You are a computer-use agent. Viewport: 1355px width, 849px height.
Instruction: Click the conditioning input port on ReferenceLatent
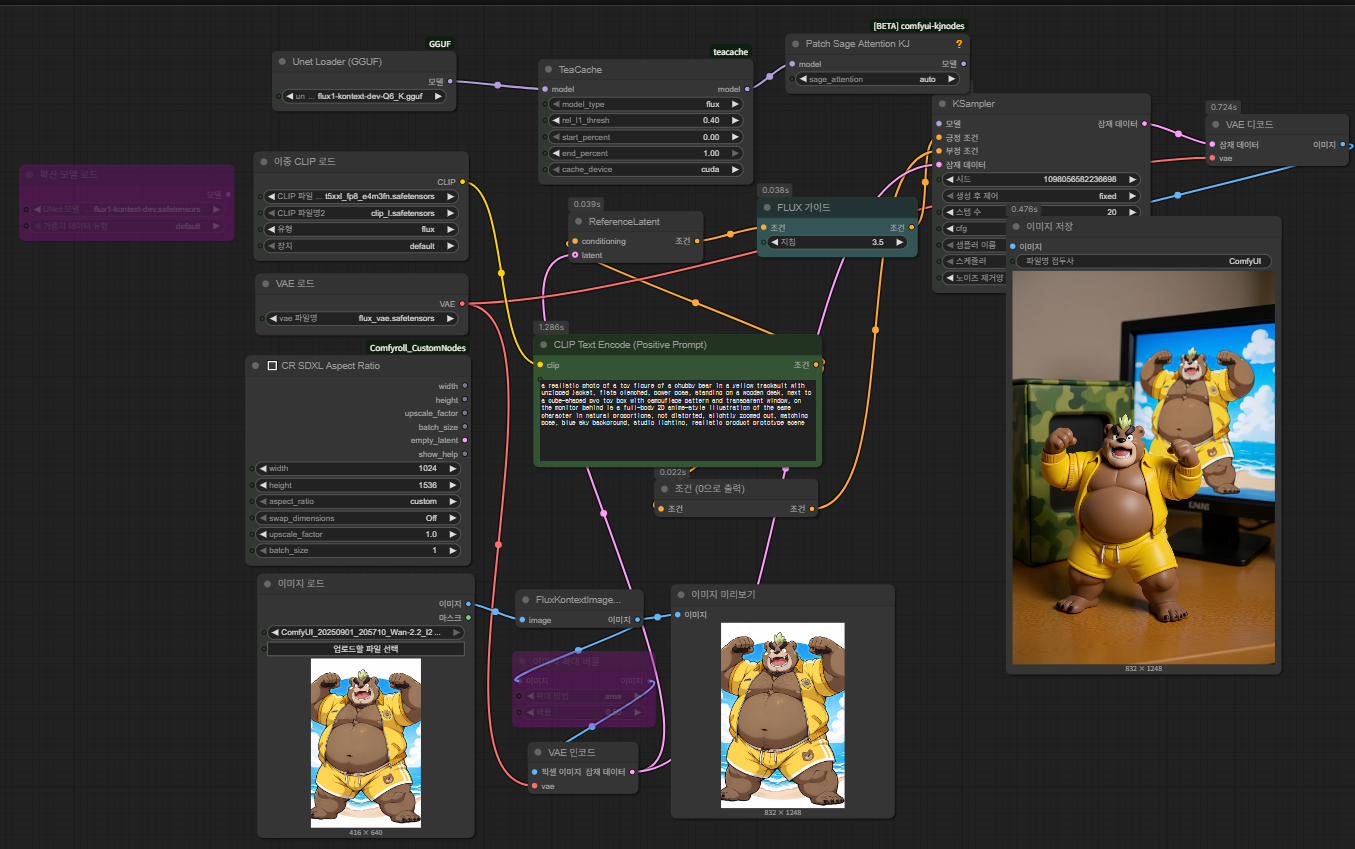(x=574, y=241)
